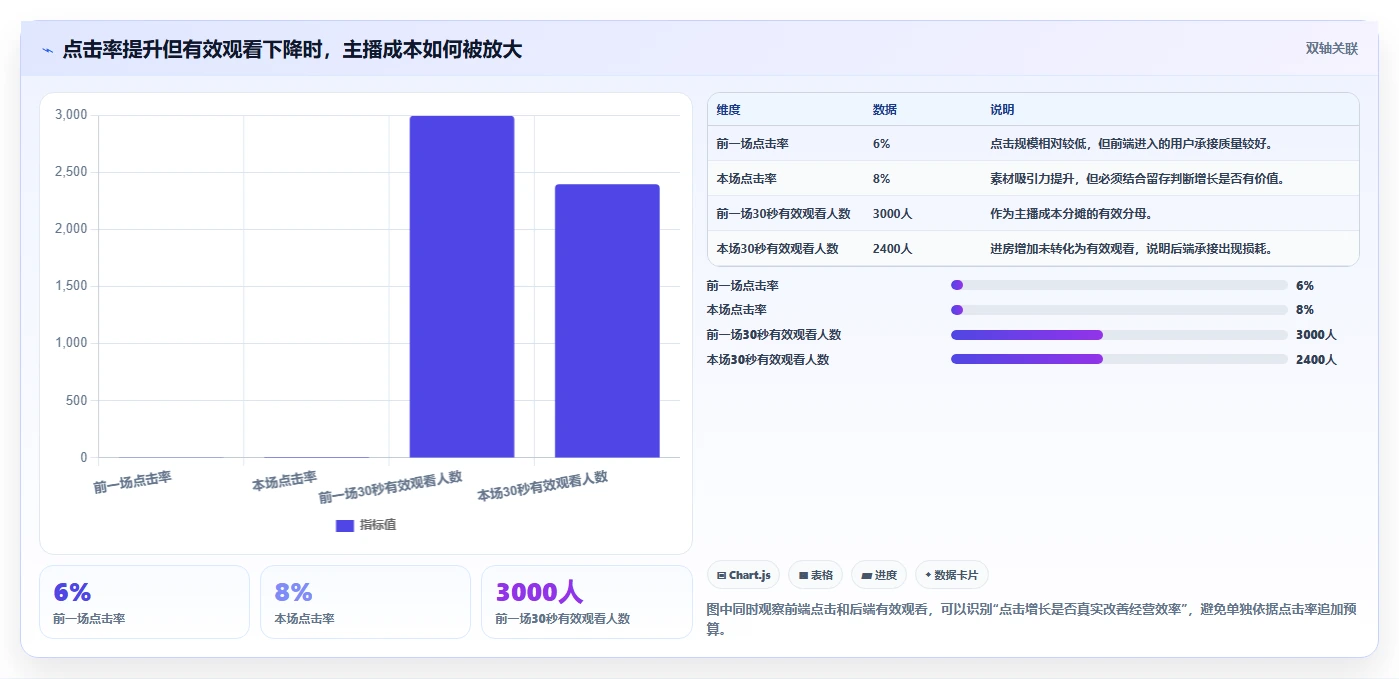Click the Chart.js chip icon
1399x679 pixels.
click(x=721, y=575)
